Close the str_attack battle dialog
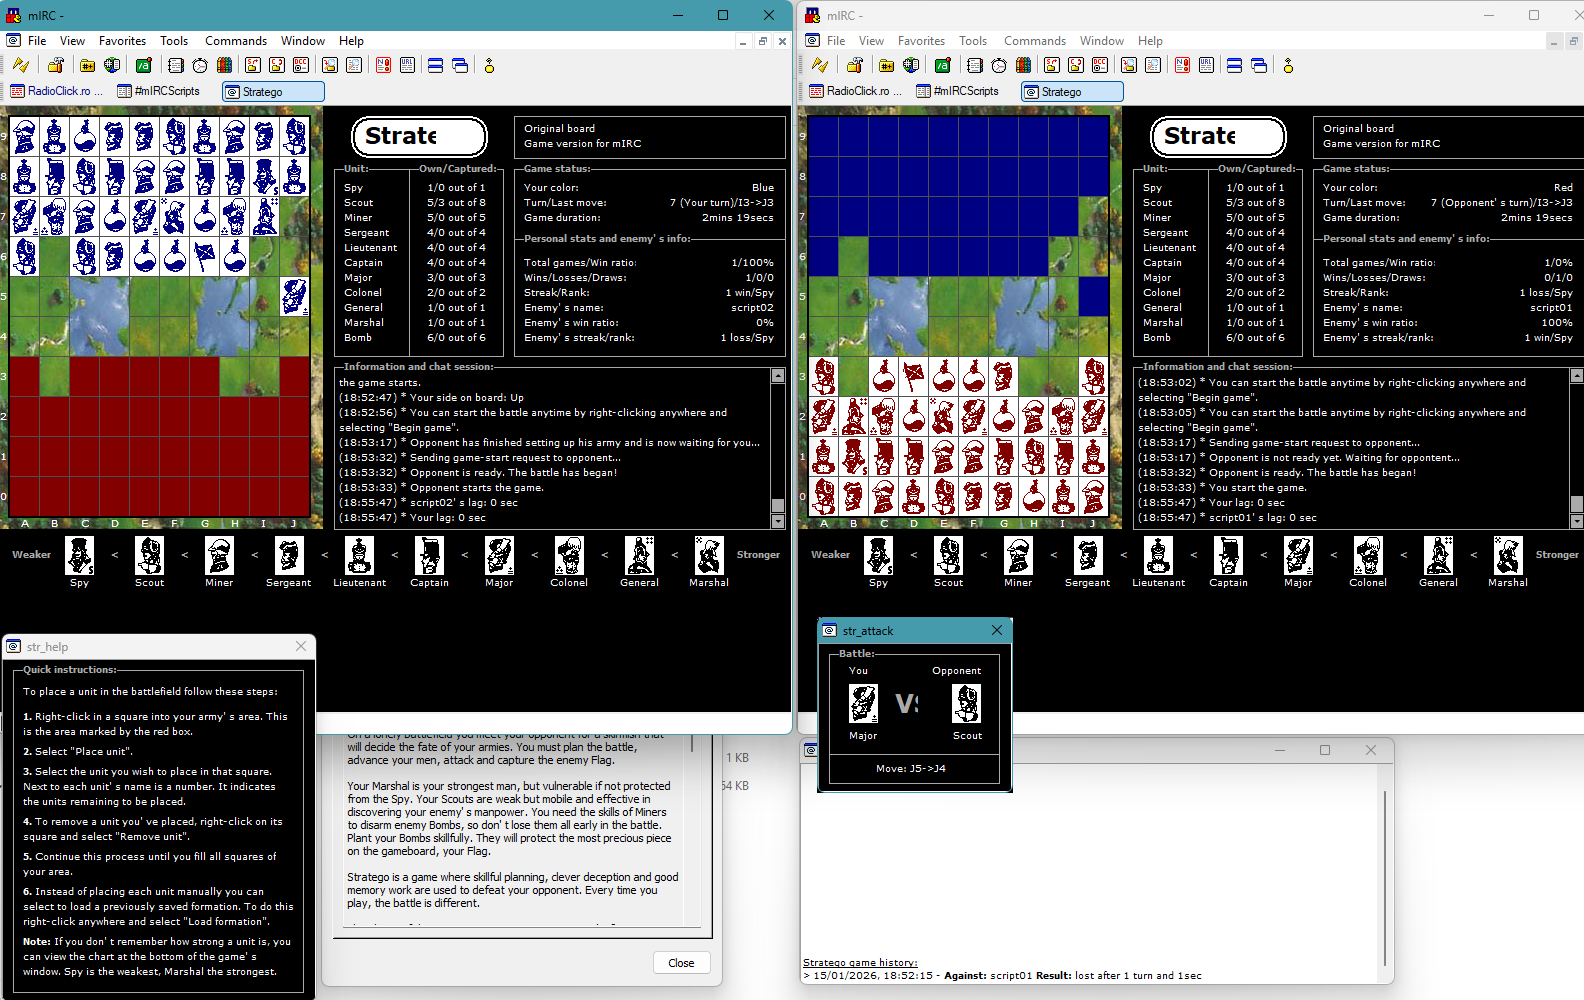 coord(997,630)
